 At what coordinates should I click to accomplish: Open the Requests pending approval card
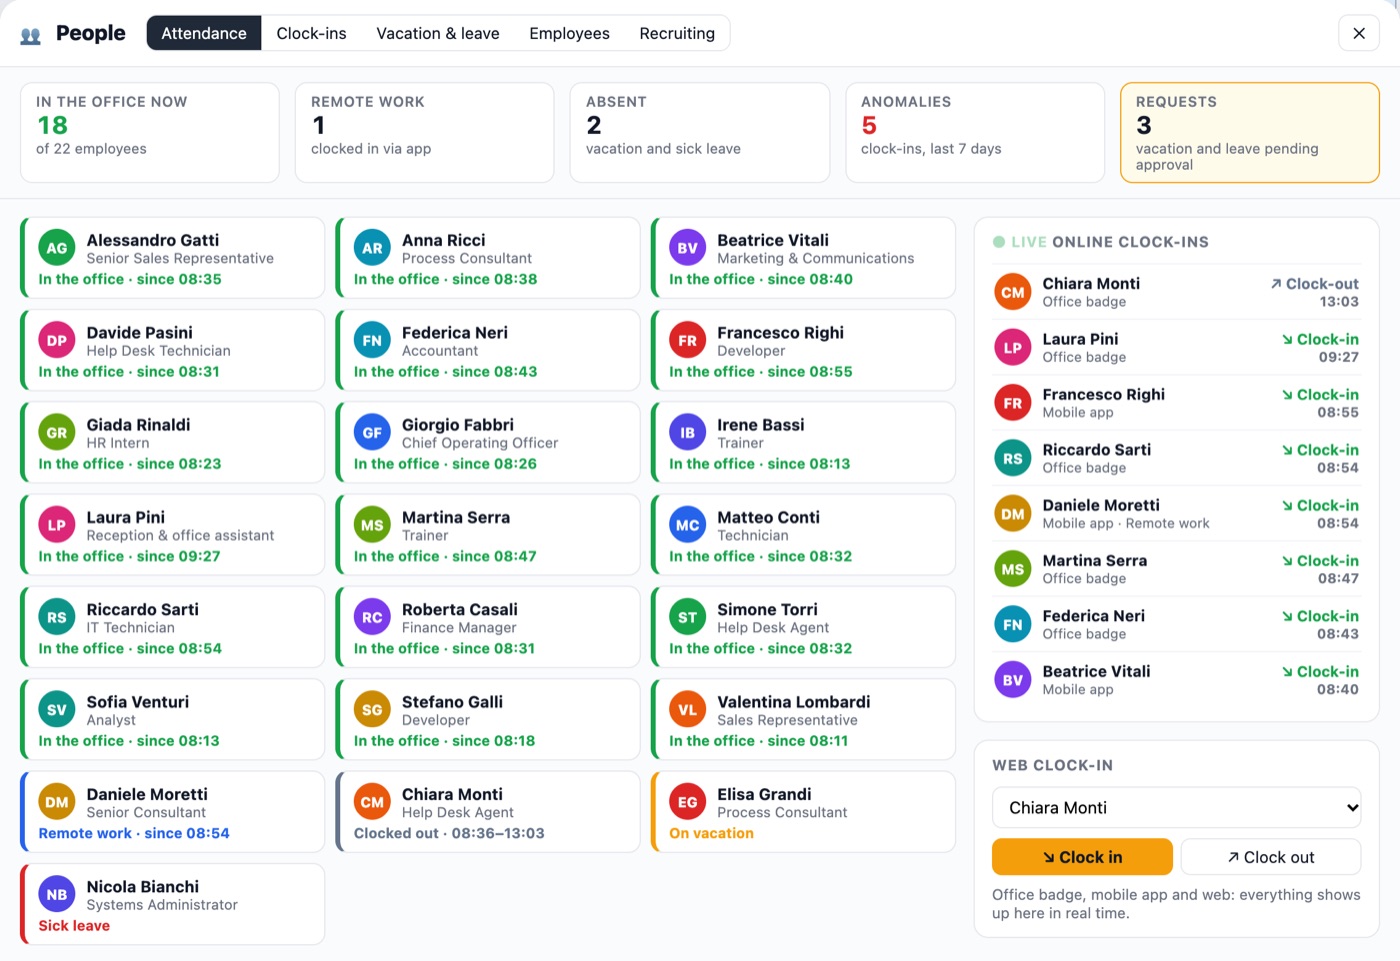pyautogui.click(x=1250, y=133)
